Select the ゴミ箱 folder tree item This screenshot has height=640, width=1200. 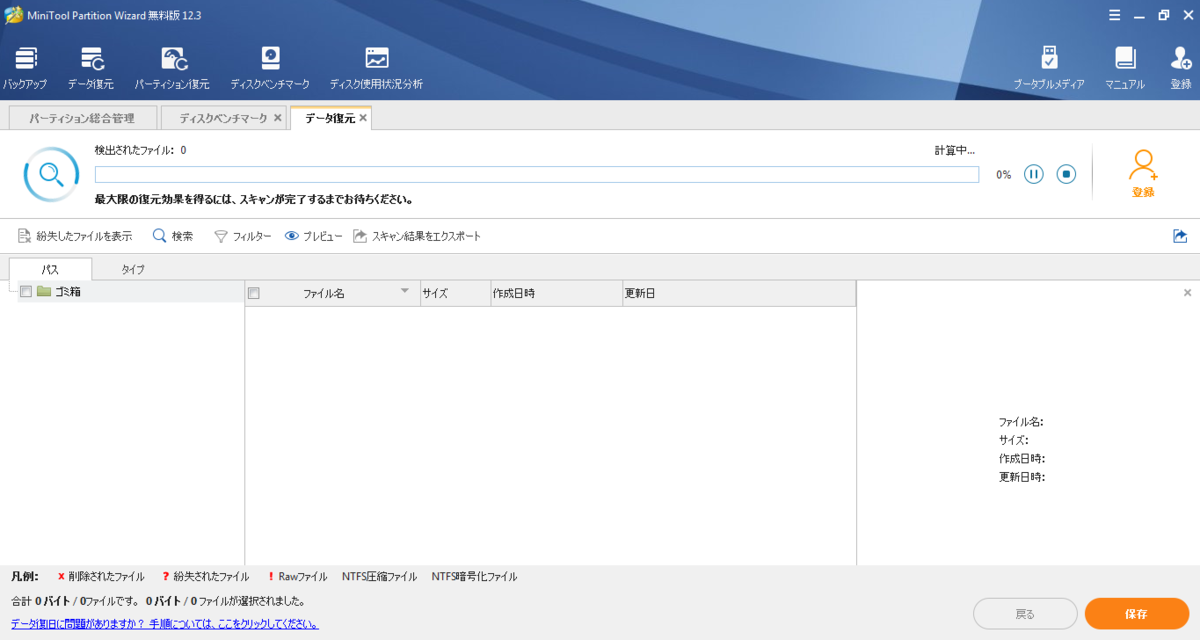tap(68, 291)
